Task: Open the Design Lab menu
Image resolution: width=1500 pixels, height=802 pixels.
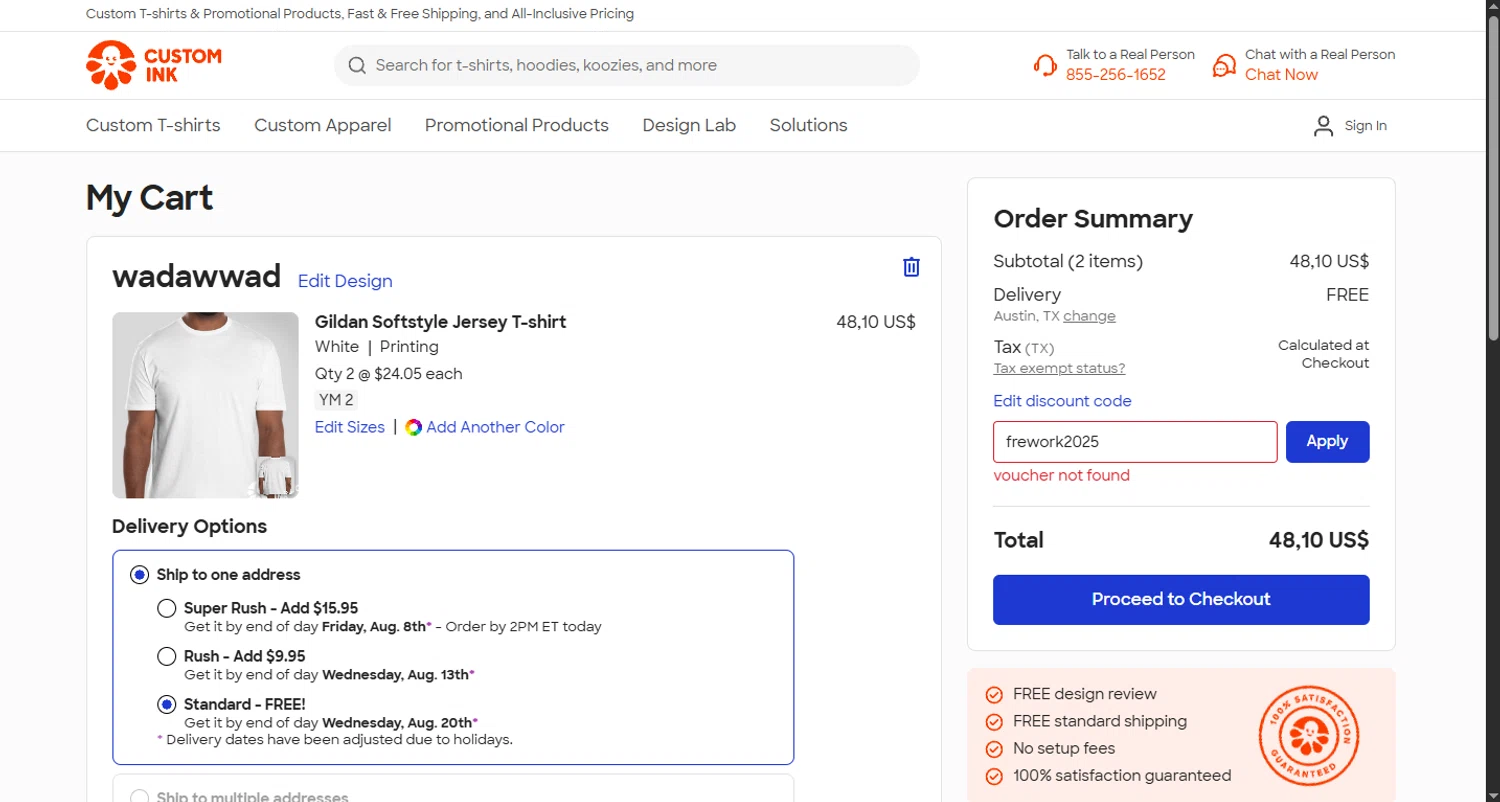Action: (x=689, y=126)
